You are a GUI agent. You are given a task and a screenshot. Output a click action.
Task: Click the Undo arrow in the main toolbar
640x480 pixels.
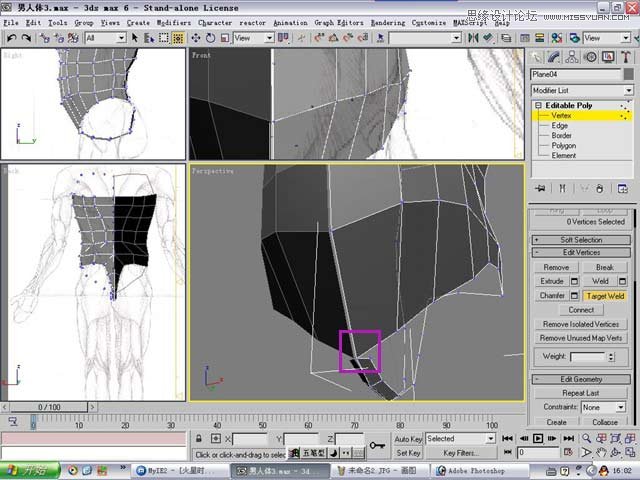tap(11, 38)
